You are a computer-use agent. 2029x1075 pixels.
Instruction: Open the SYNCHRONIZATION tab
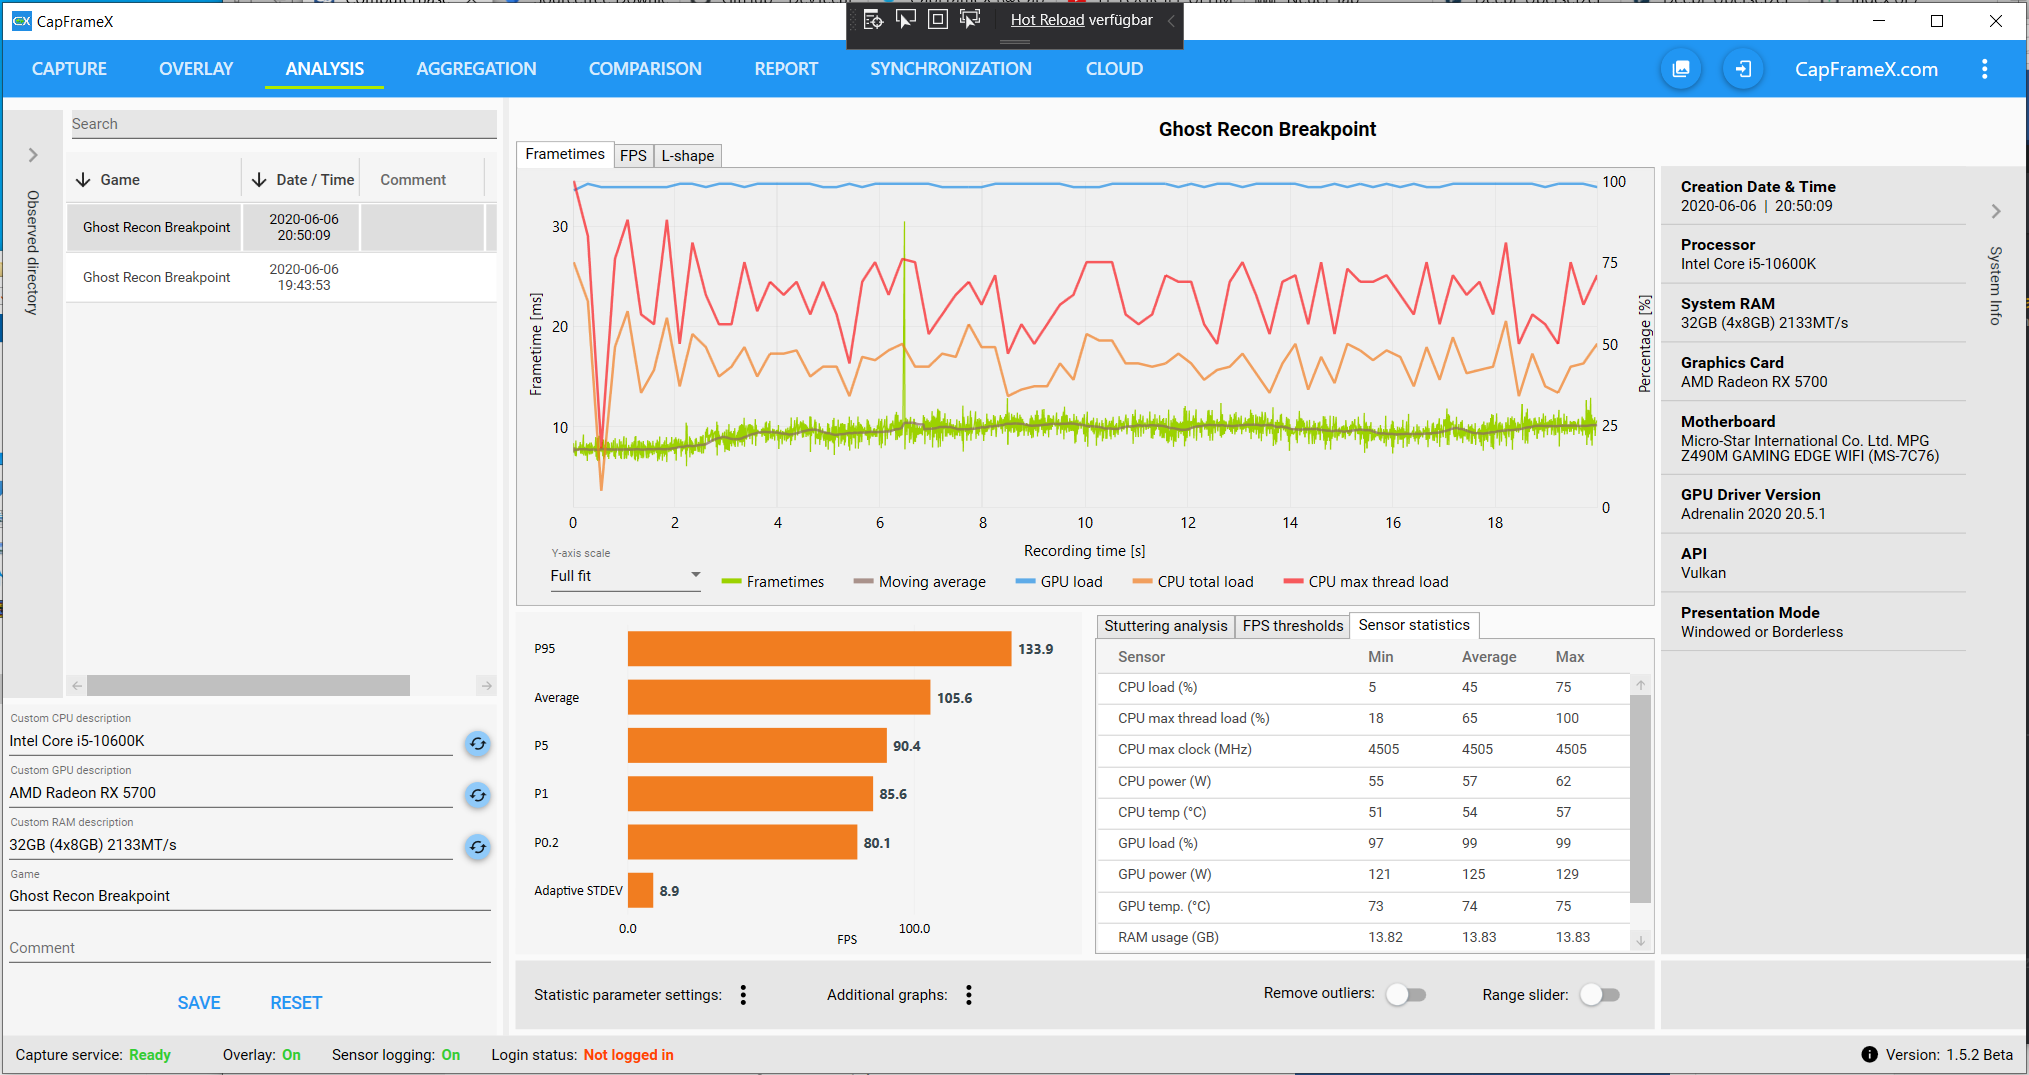[951, 69]
